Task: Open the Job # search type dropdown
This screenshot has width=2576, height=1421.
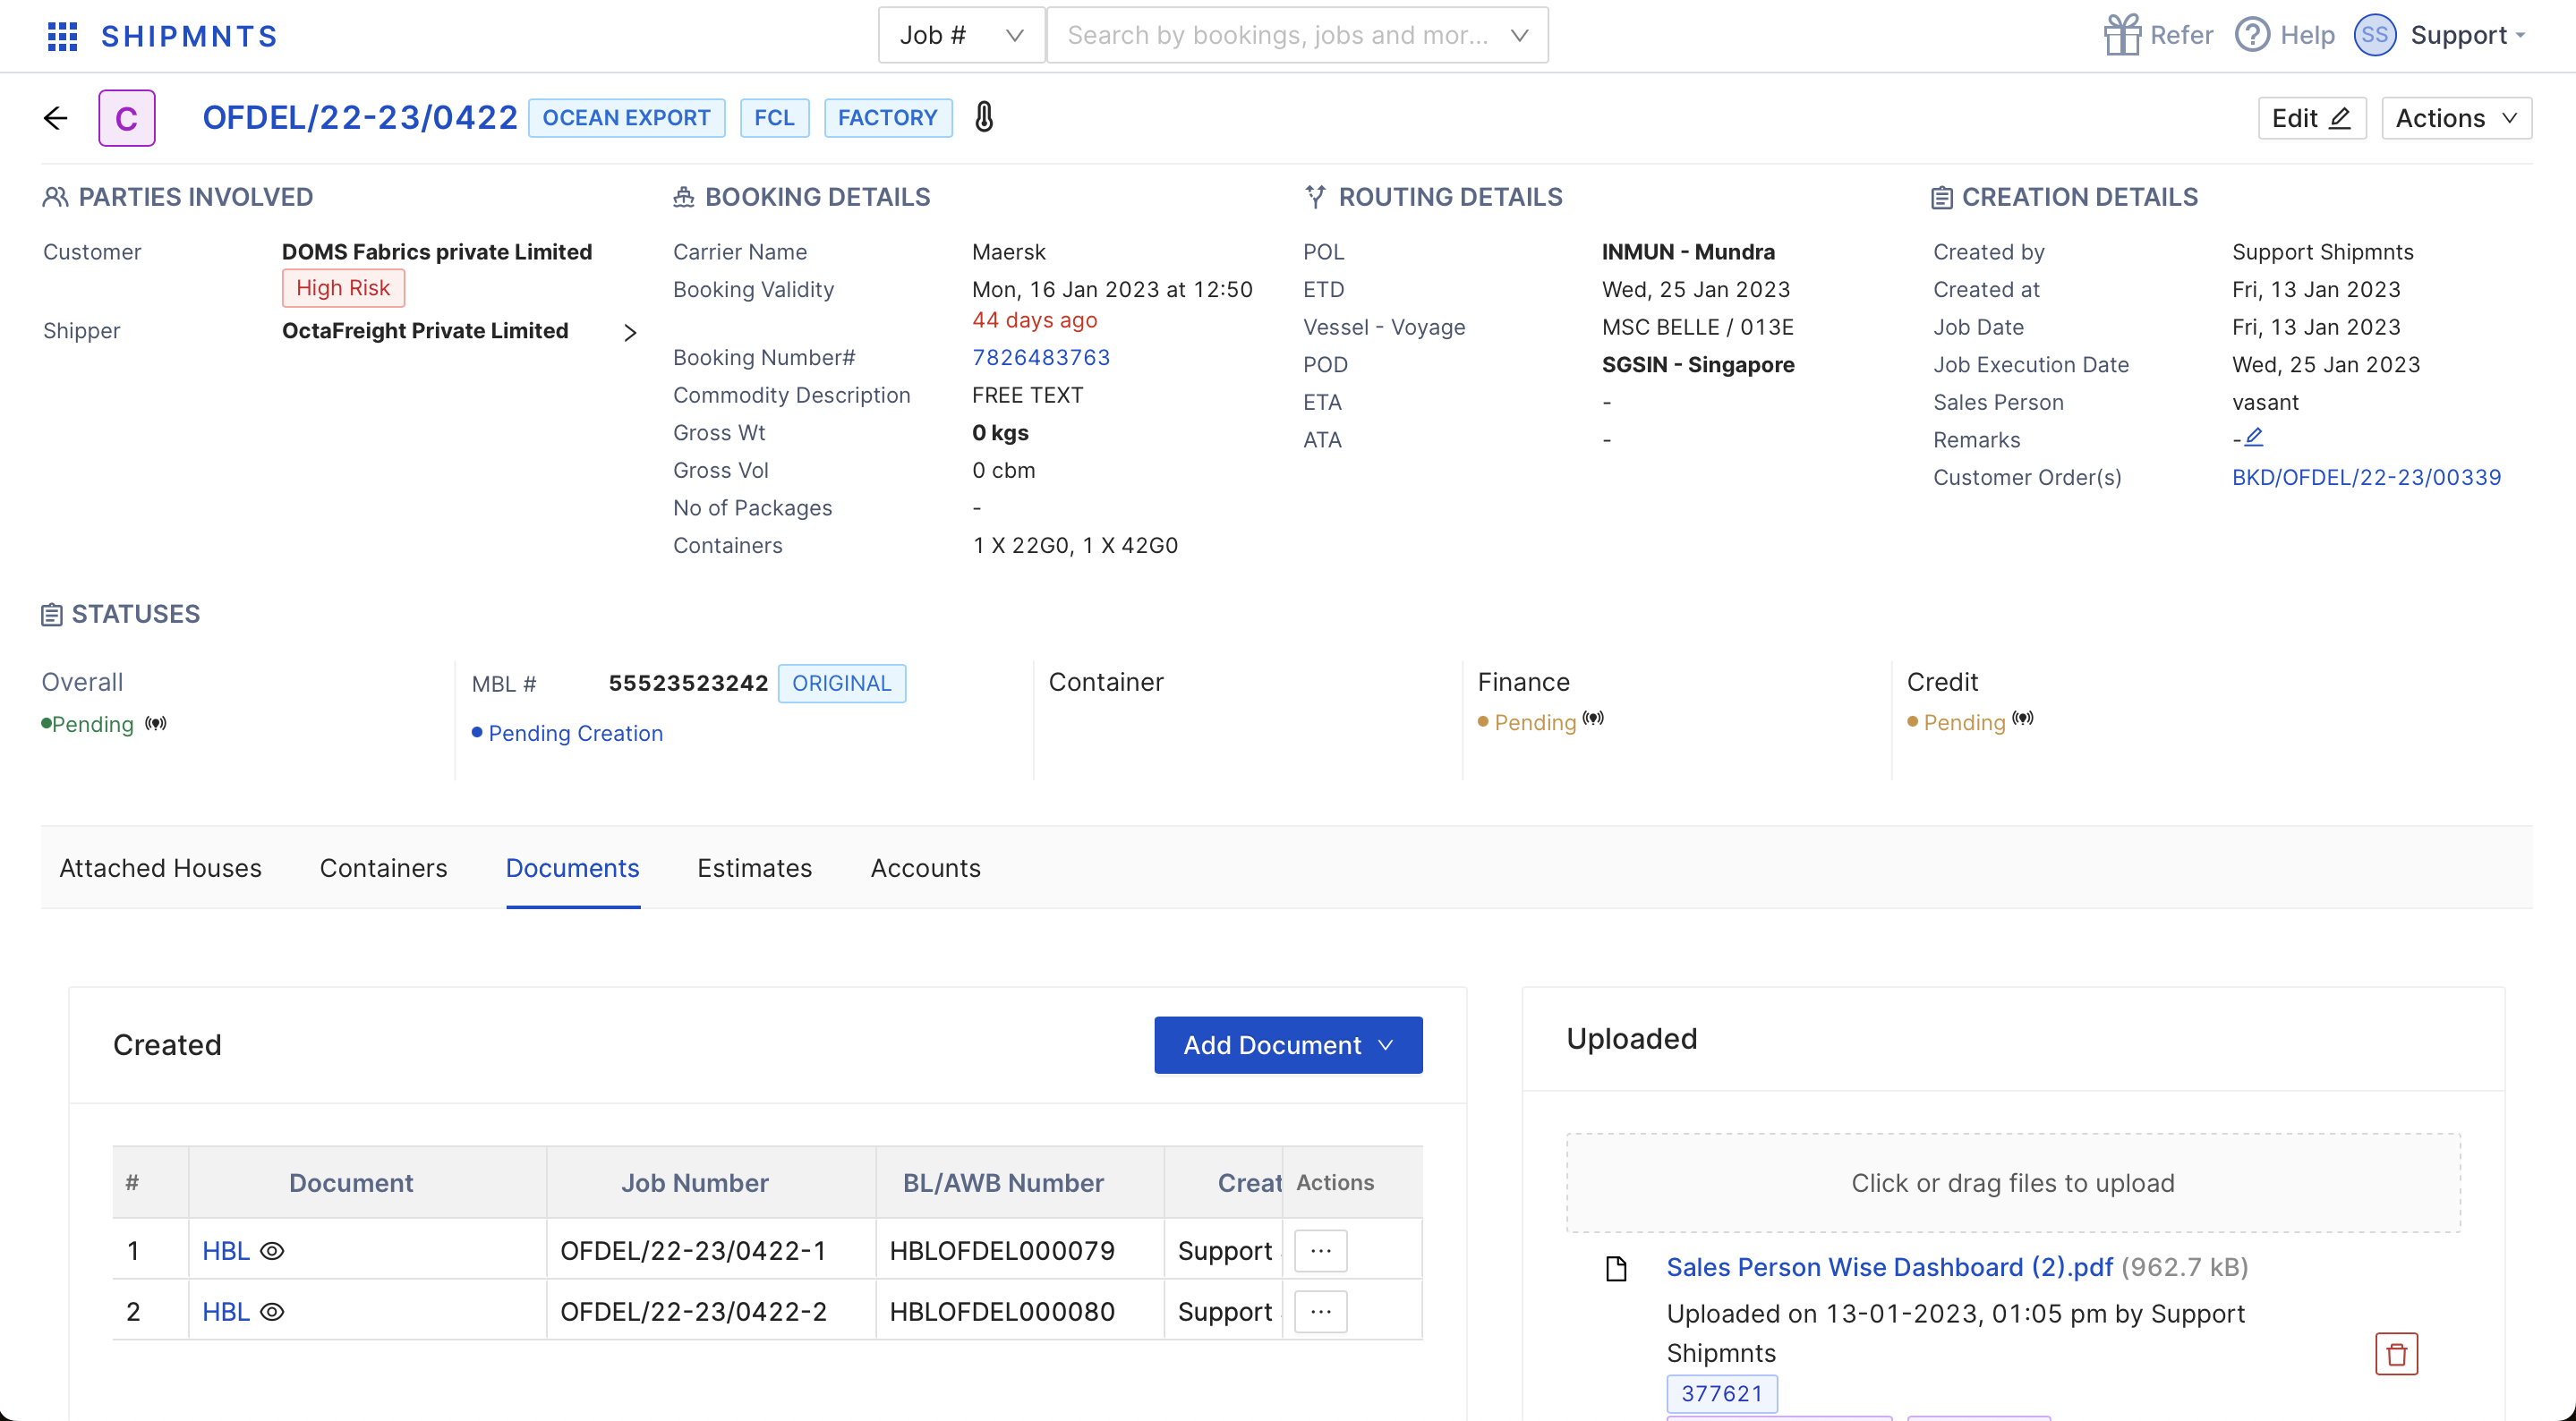Action: point(961,35)
